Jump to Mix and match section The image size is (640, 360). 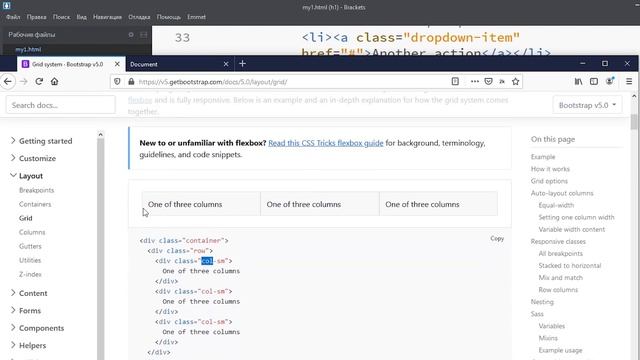(x=560, y=278)
